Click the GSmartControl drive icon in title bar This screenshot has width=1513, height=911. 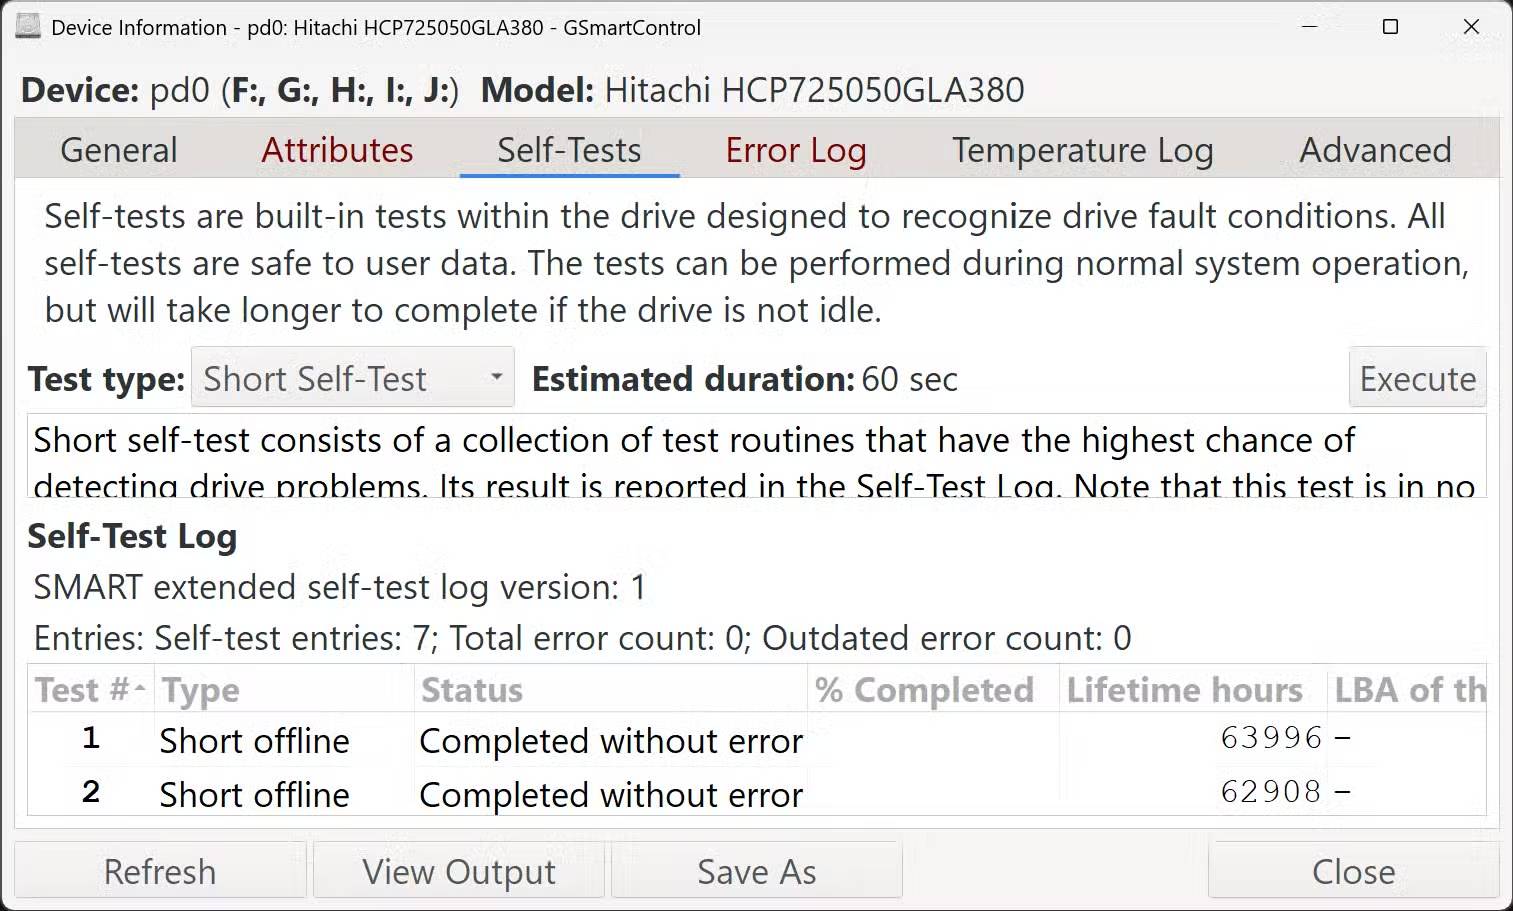(27, 27)
